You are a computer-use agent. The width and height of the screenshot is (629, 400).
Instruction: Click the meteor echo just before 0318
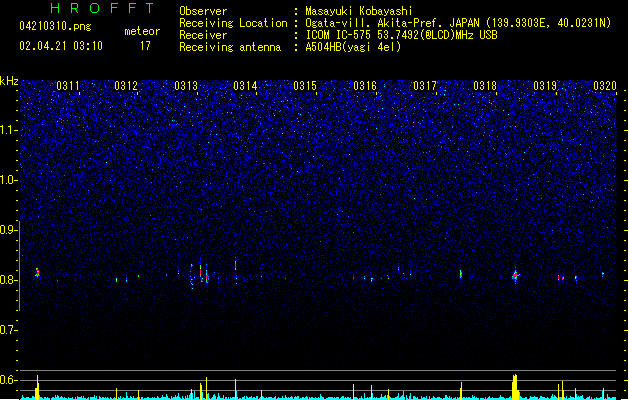[461, 274]
